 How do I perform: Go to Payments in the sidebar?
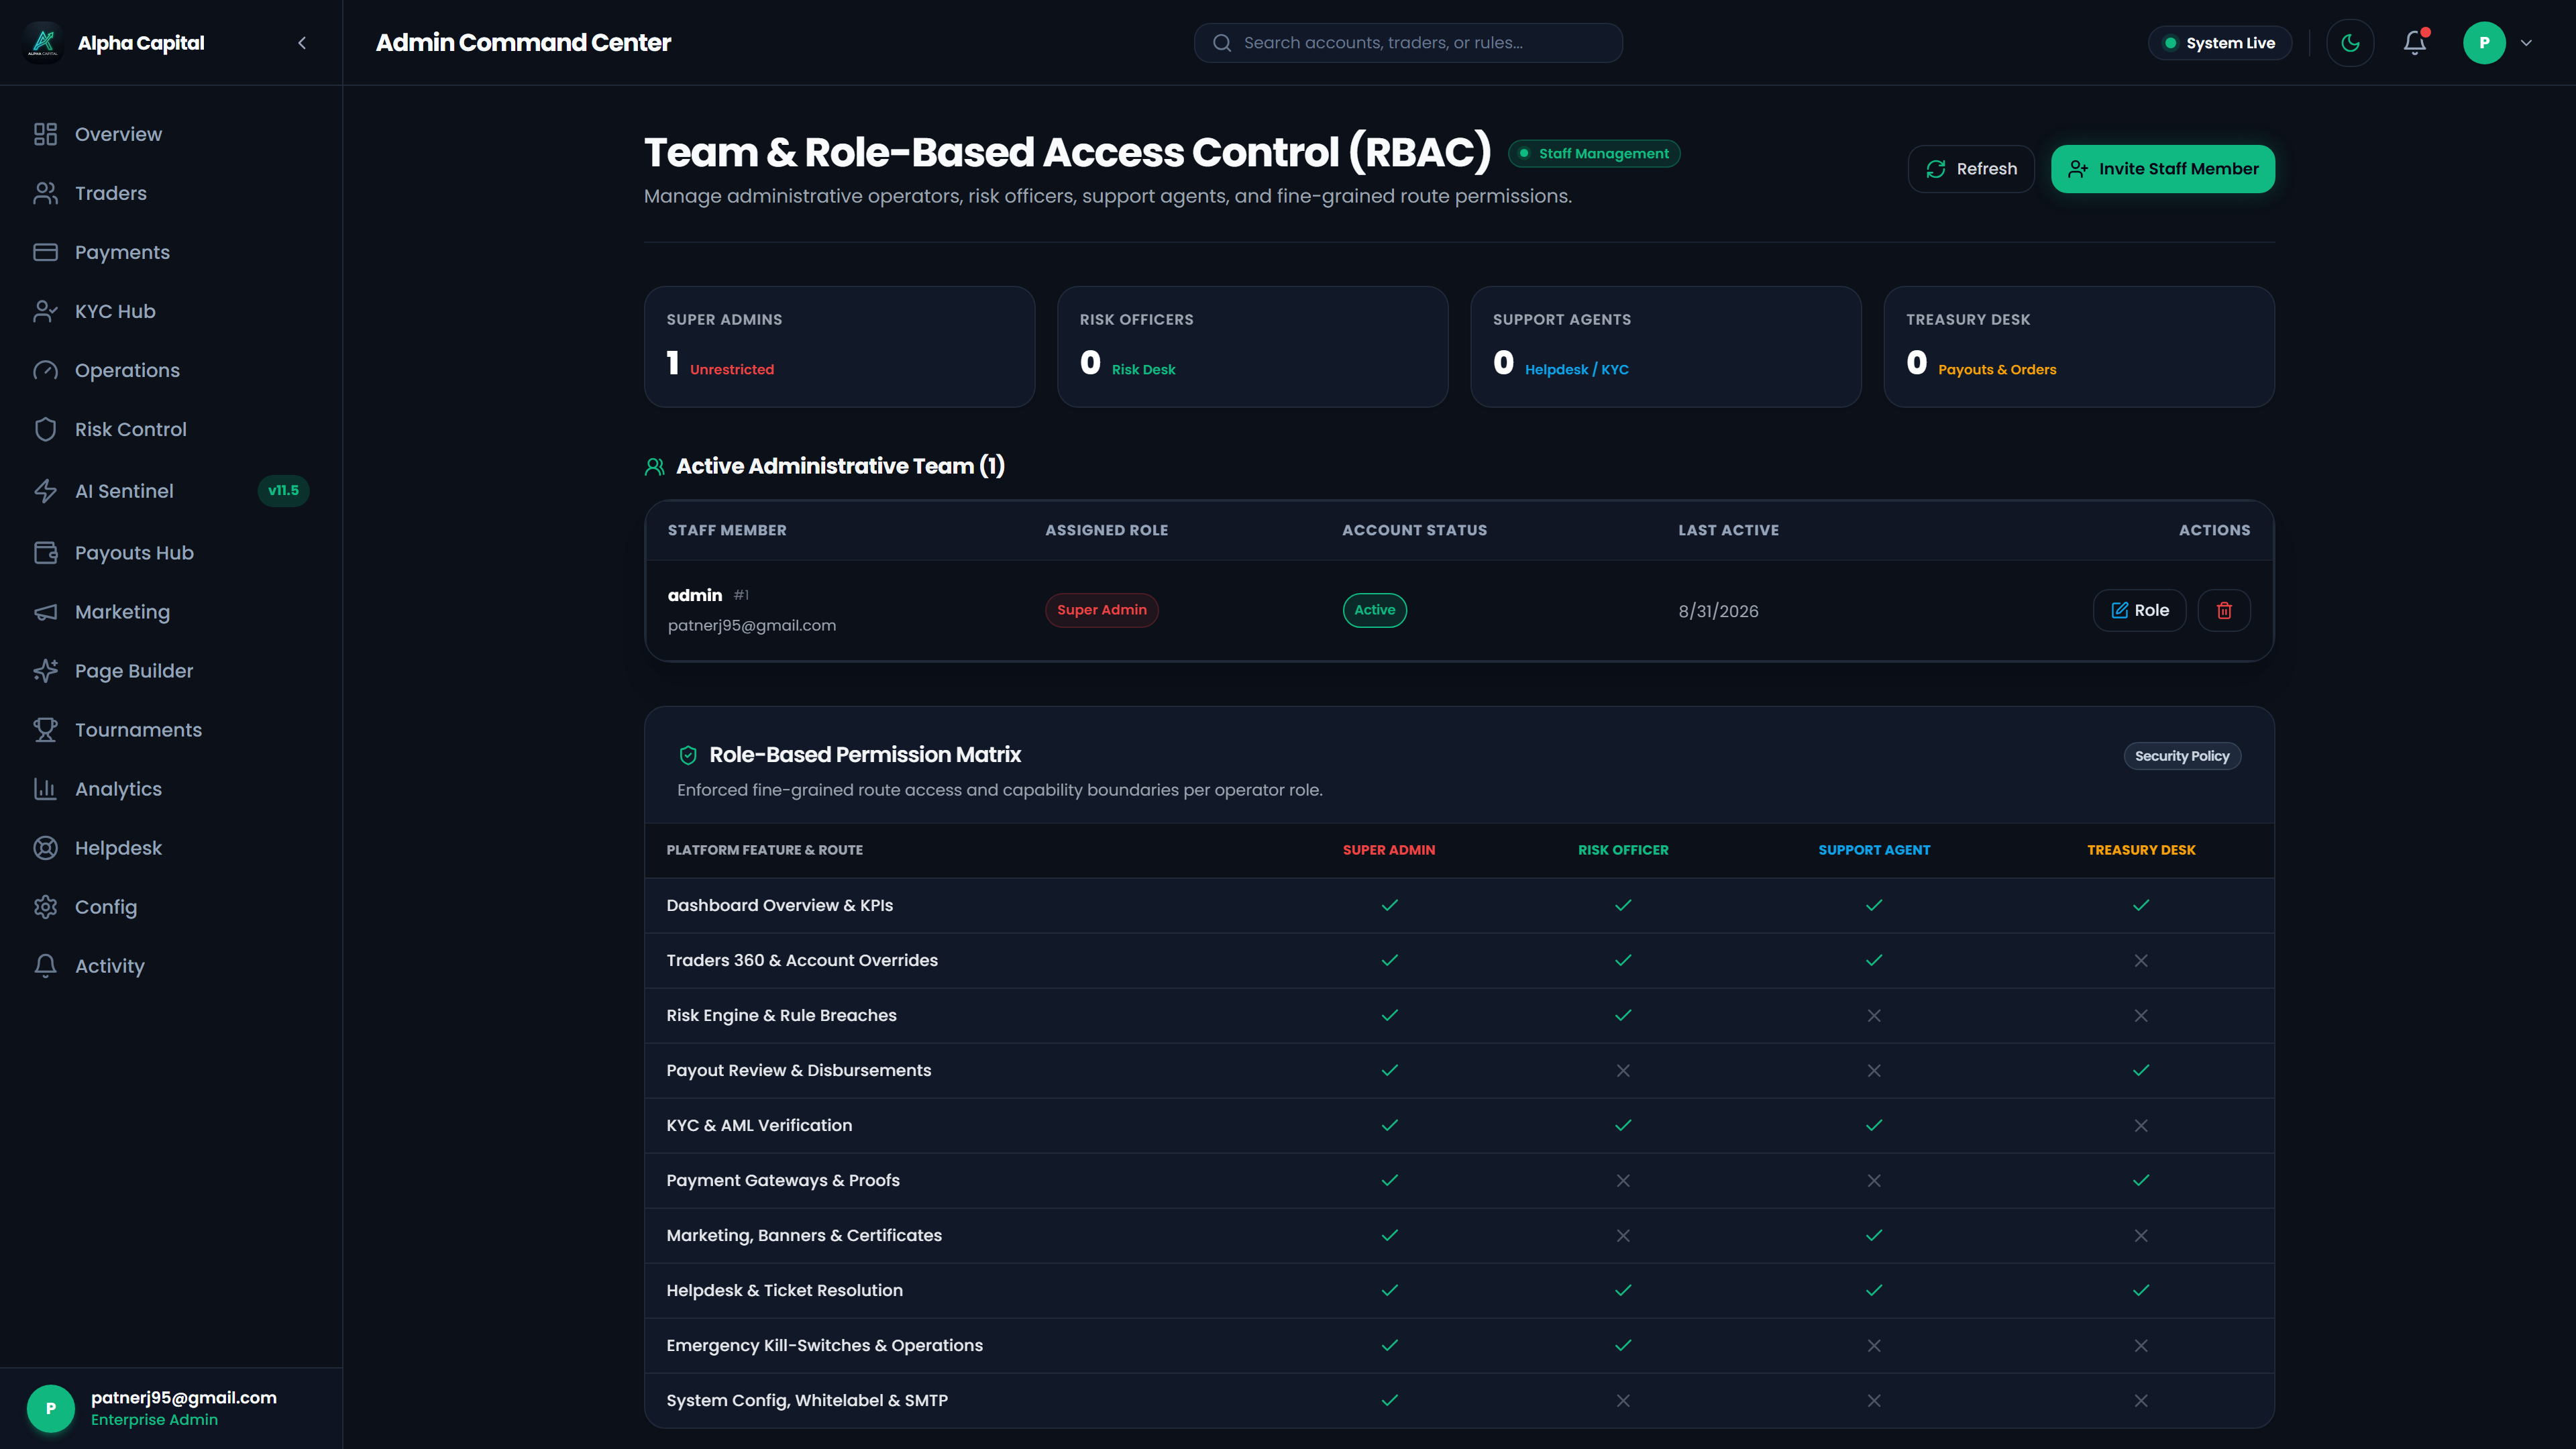point(171,252)
